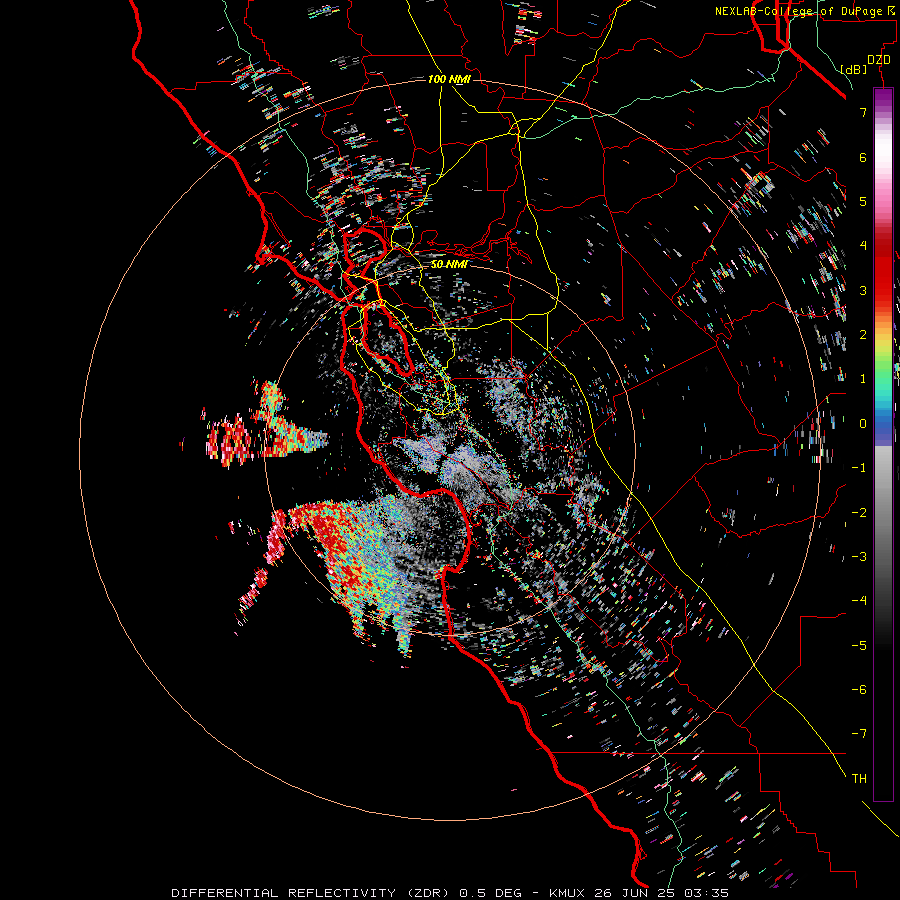The image size is (900, 900).
Task: Click the bottom Differential Reflectivity caption
Action: [449, 893]
